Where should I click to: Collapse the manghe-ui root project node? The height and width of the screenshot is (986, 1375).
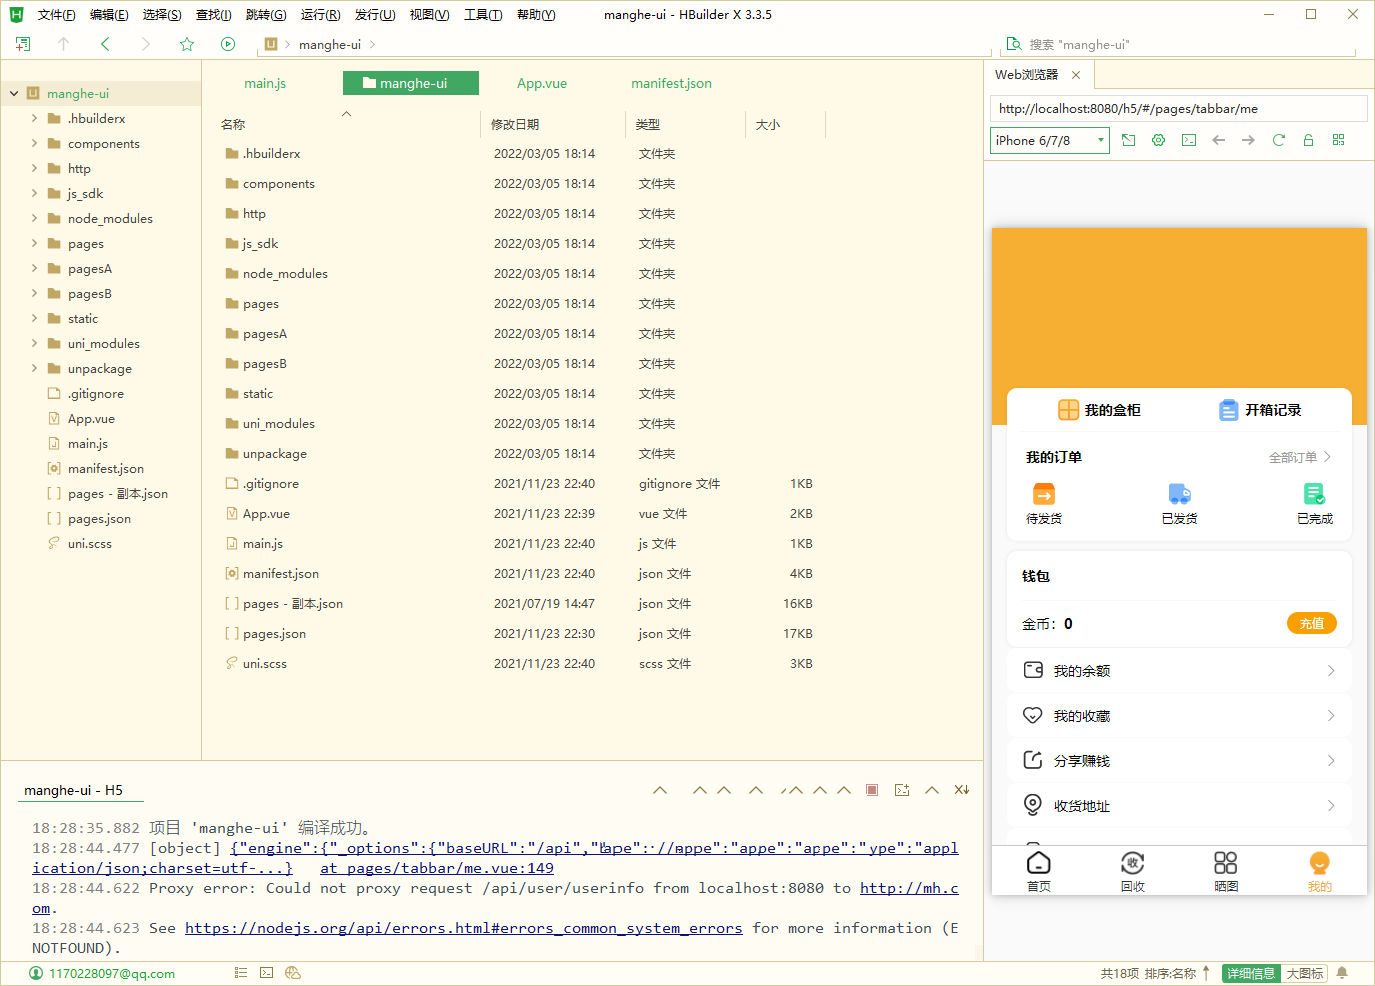14,93
